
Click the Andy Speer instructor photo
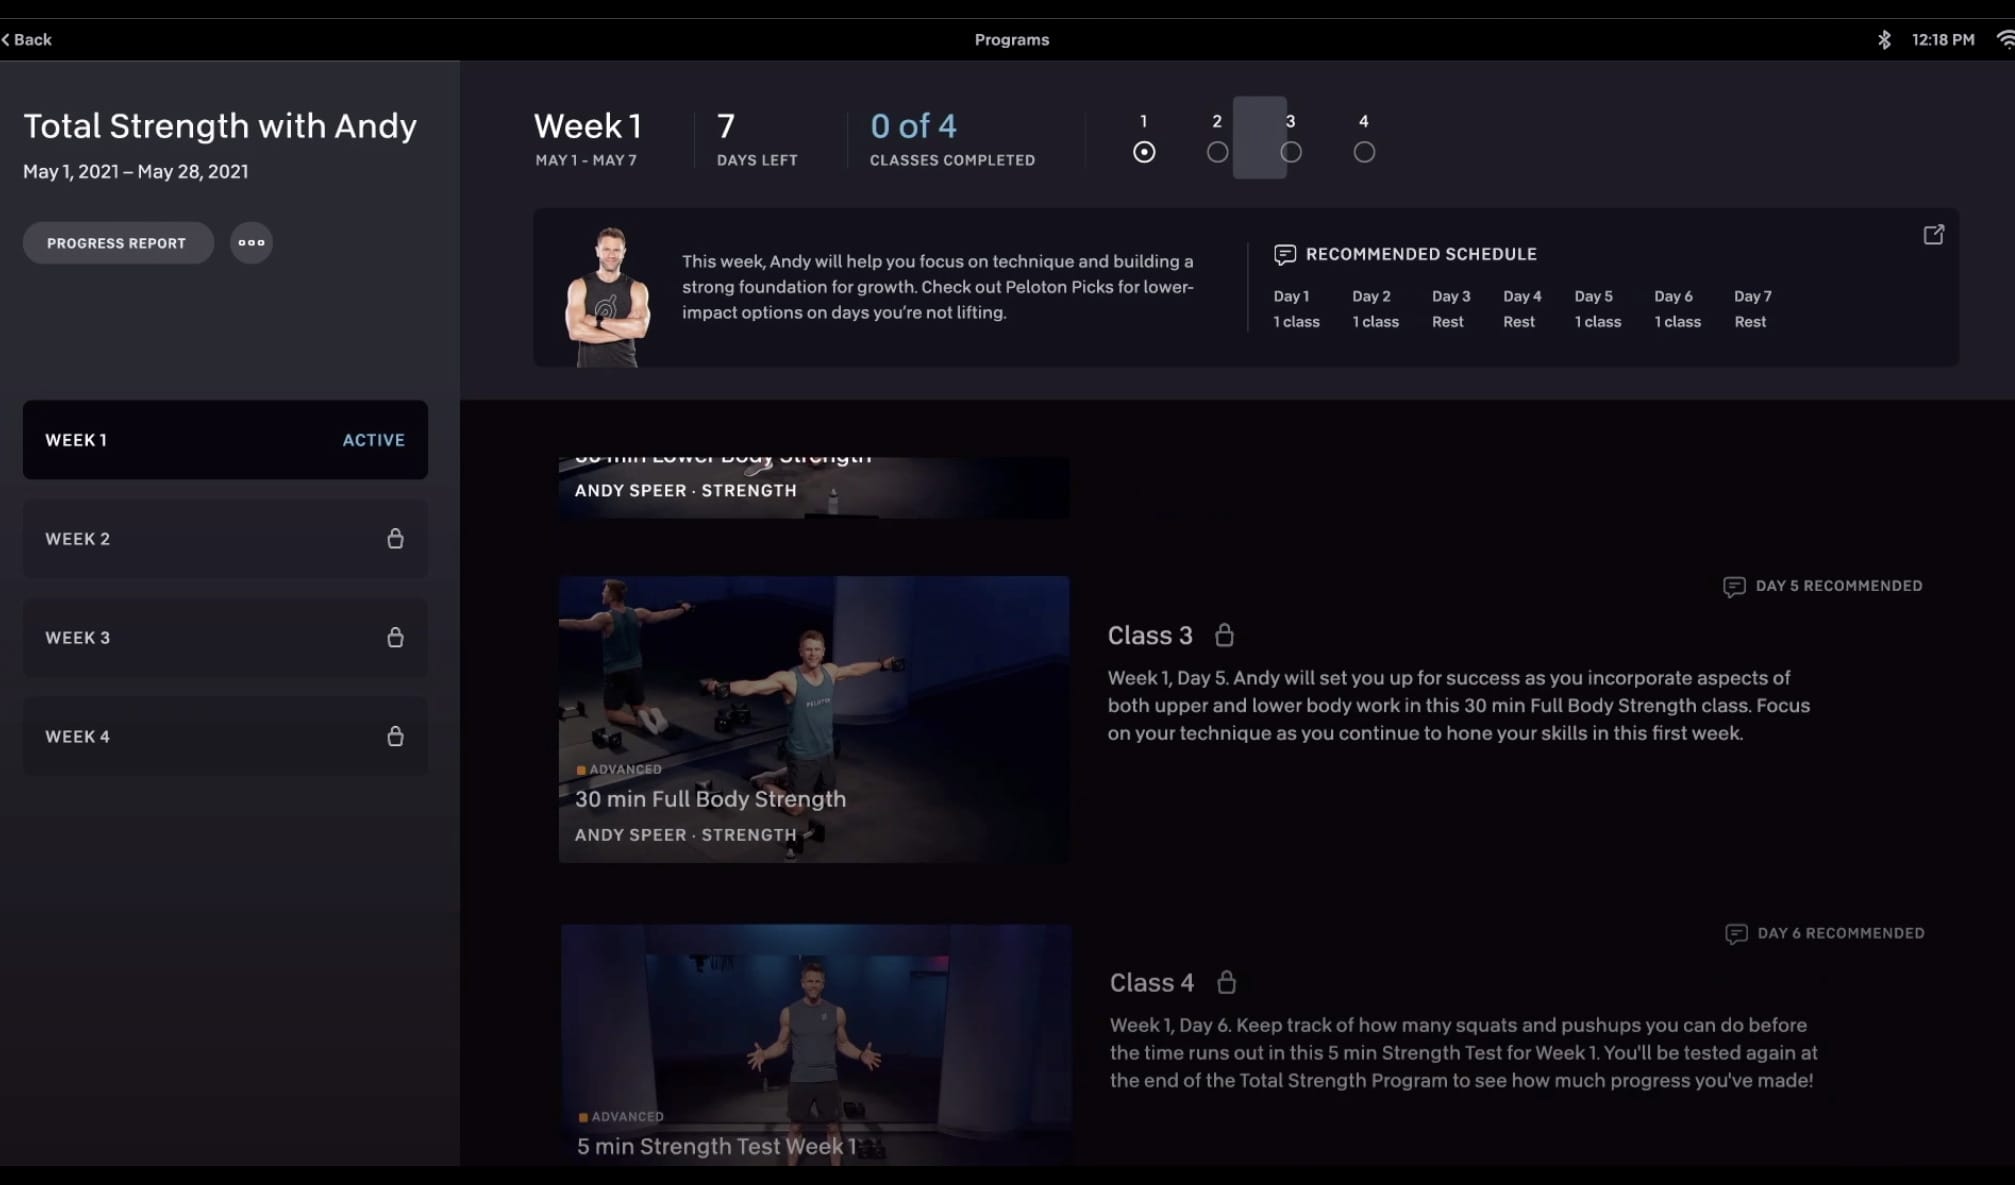tap(607, 297)
